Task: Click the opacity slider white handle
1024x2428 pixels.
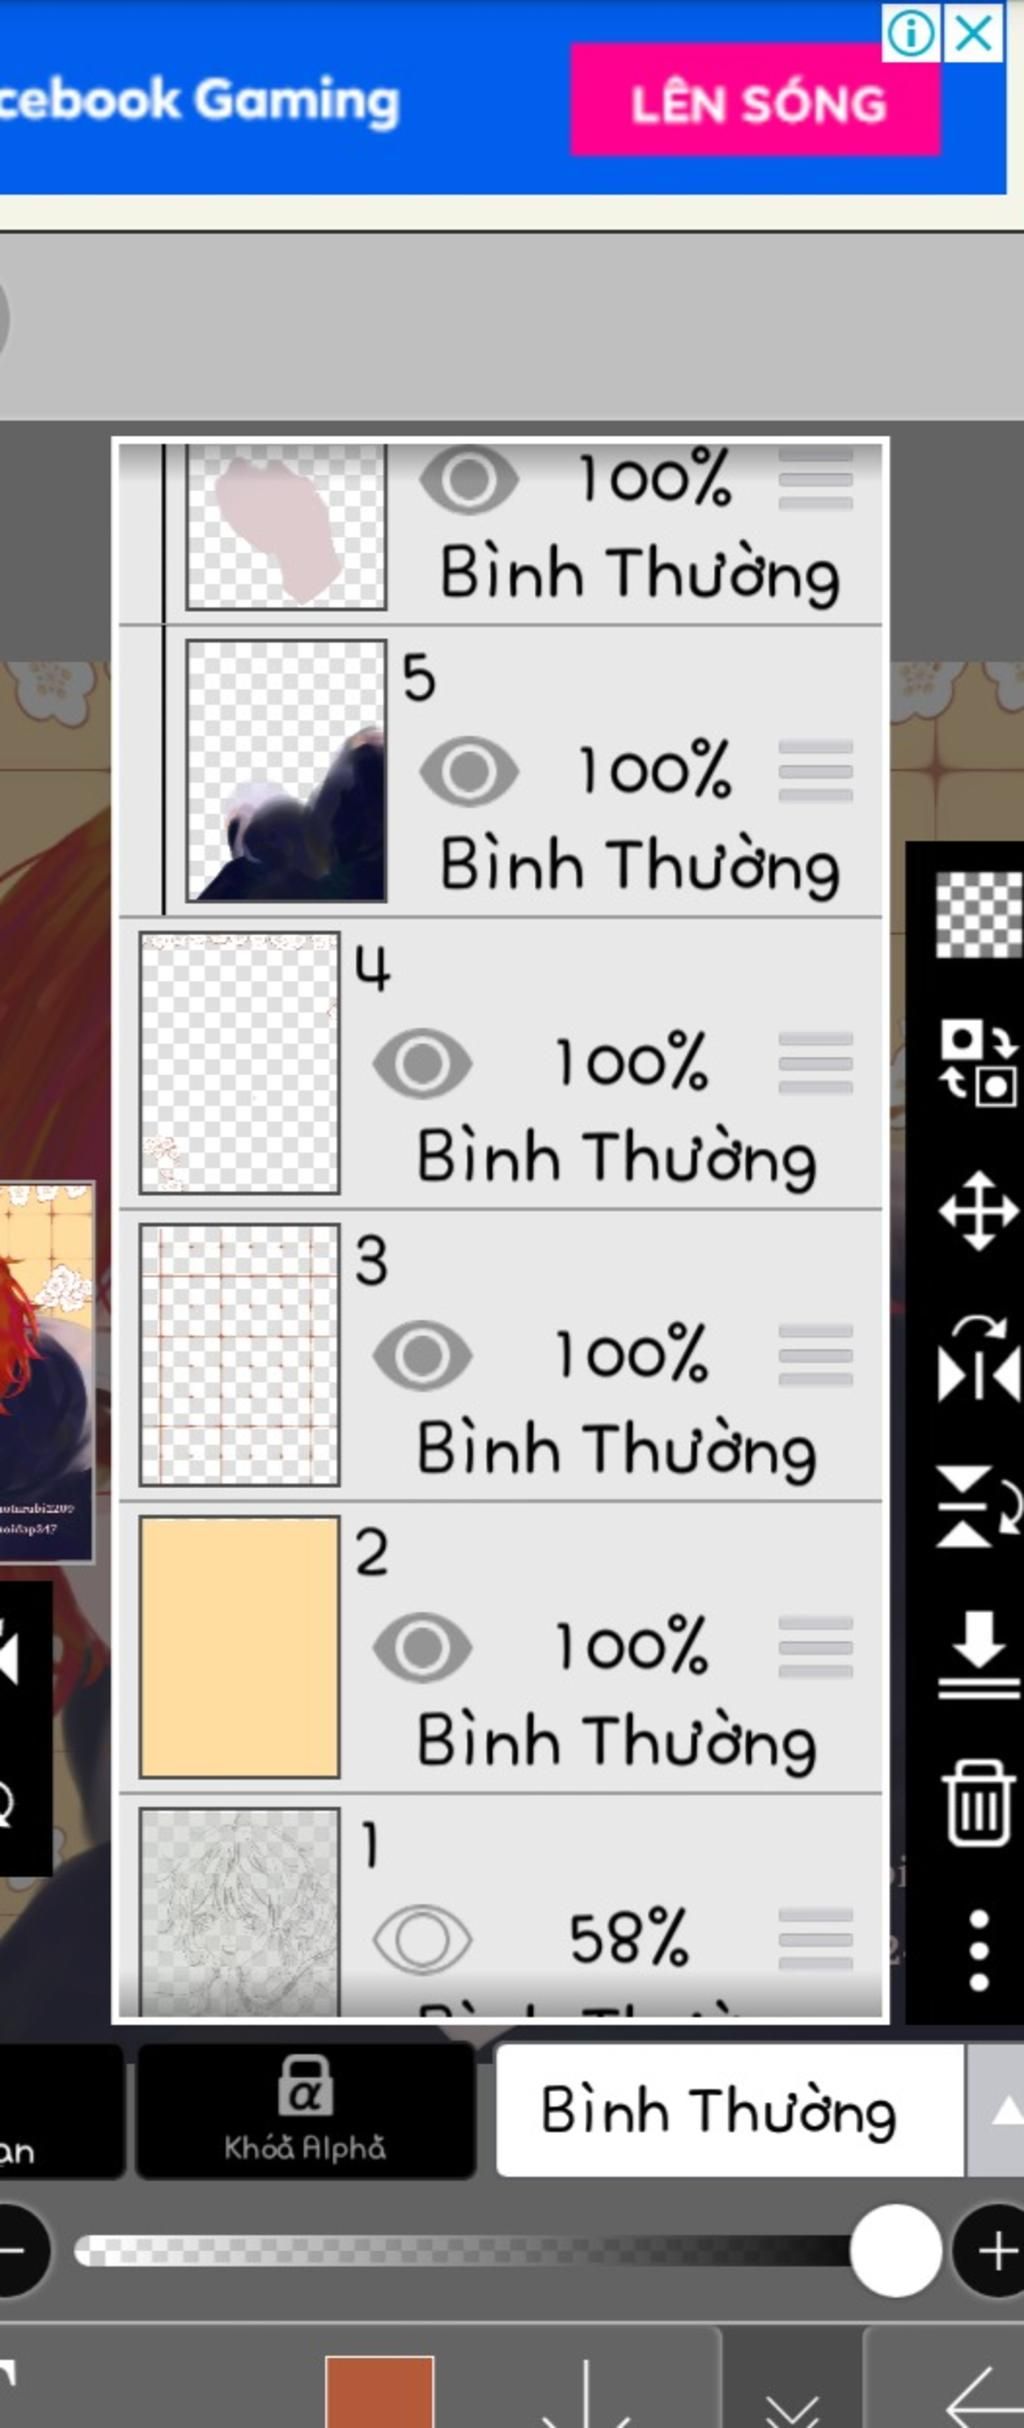Action: click(895, 2250)
